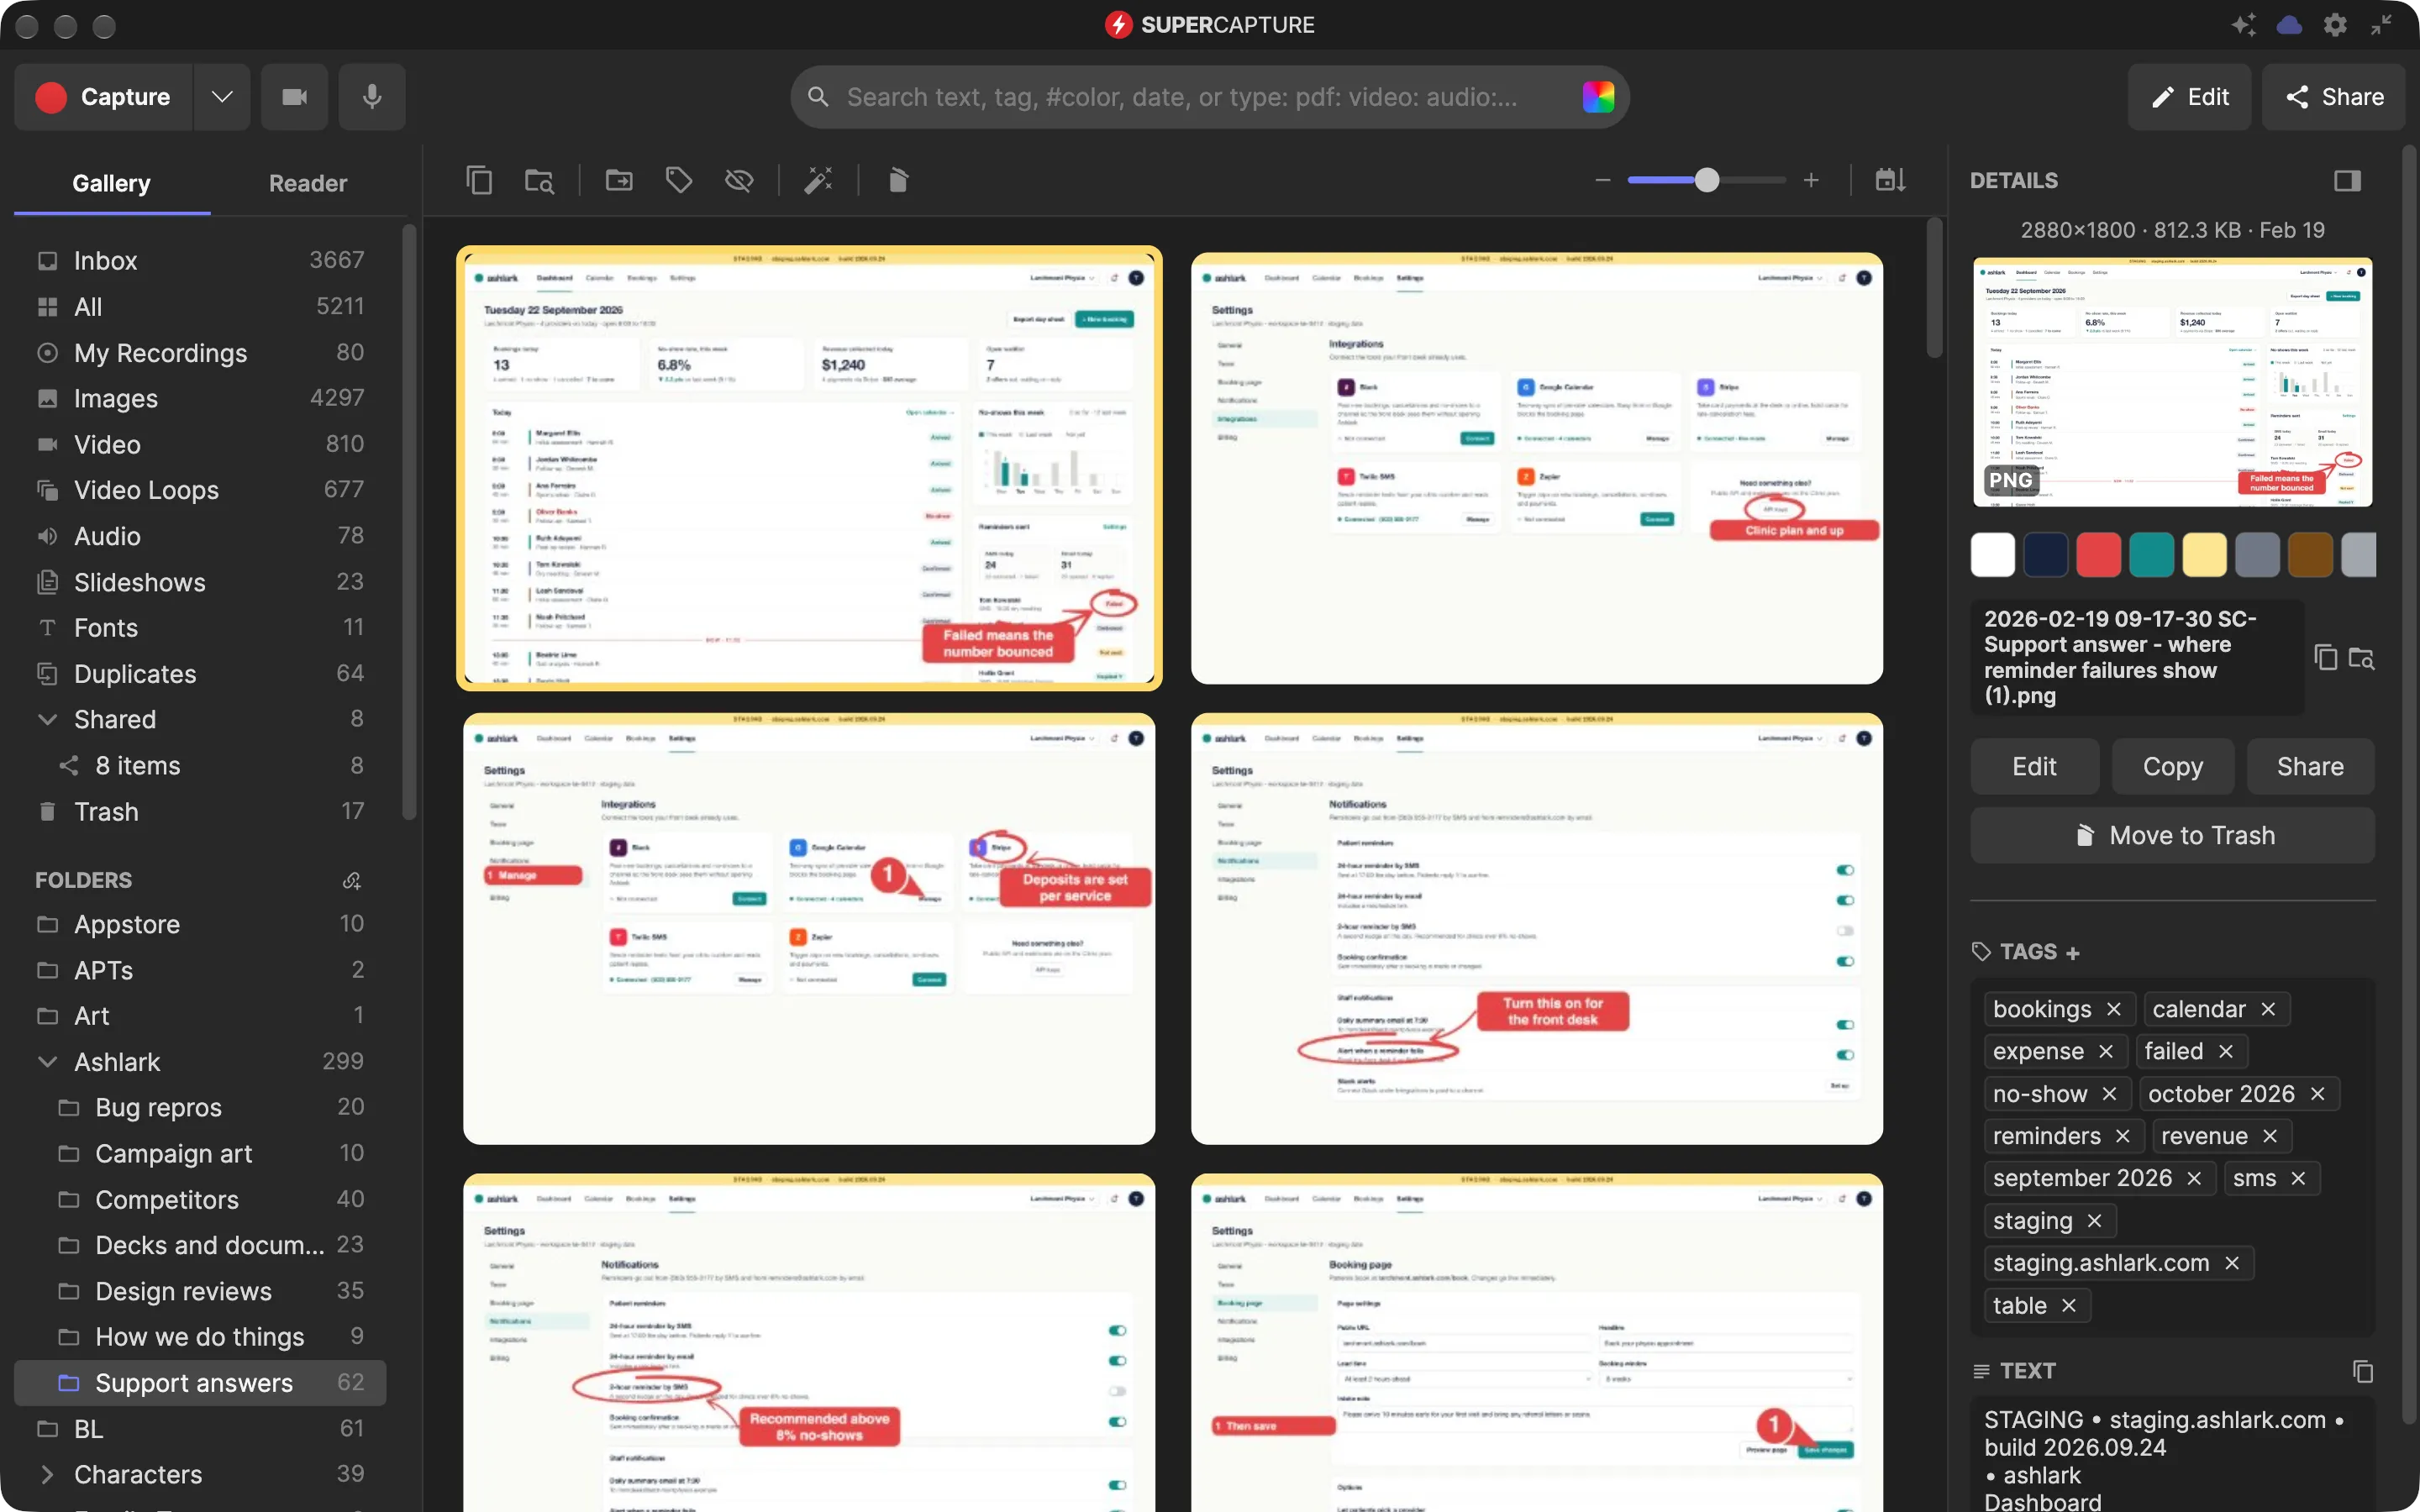Remove the staging.ashlark.com tag
This screenshot has height=1512, width=2420.
pos(2232,1263)
